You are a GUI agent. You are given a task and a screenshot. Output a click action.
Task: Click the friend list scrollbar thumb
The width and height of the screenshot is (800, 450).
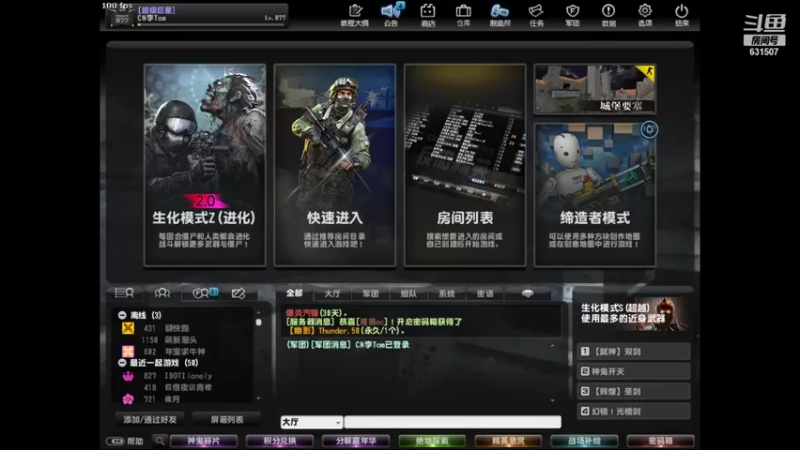tap(258, 322)
